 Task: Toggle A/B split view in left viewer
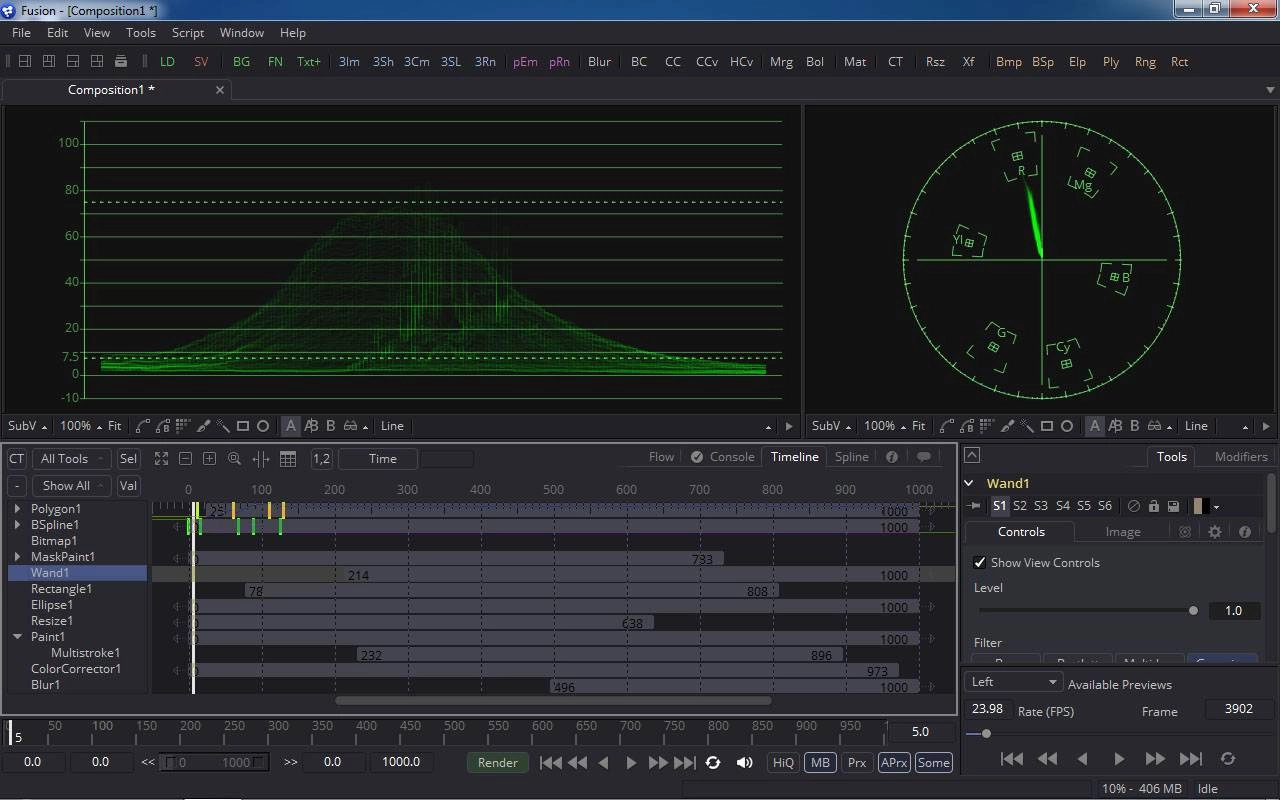pyautogui.click(x=311, y=426)
